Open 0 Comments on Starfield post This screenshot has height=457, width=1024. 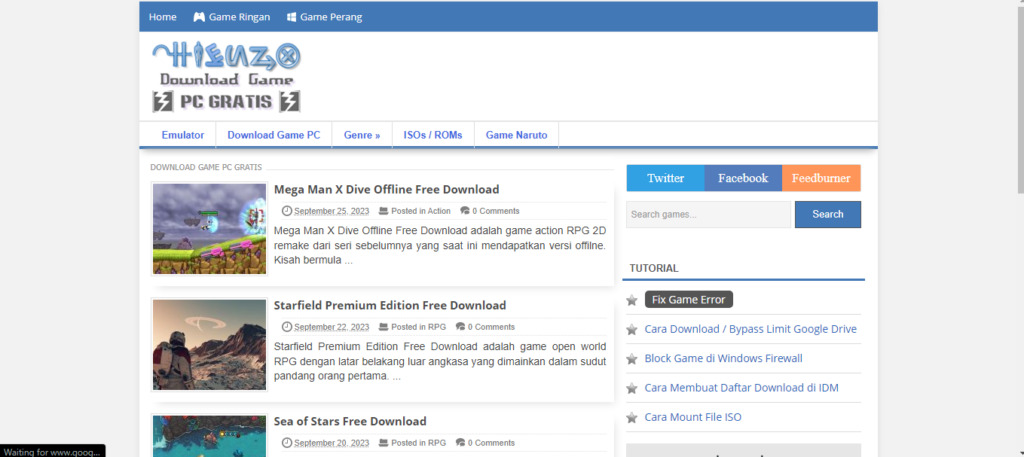491,326
